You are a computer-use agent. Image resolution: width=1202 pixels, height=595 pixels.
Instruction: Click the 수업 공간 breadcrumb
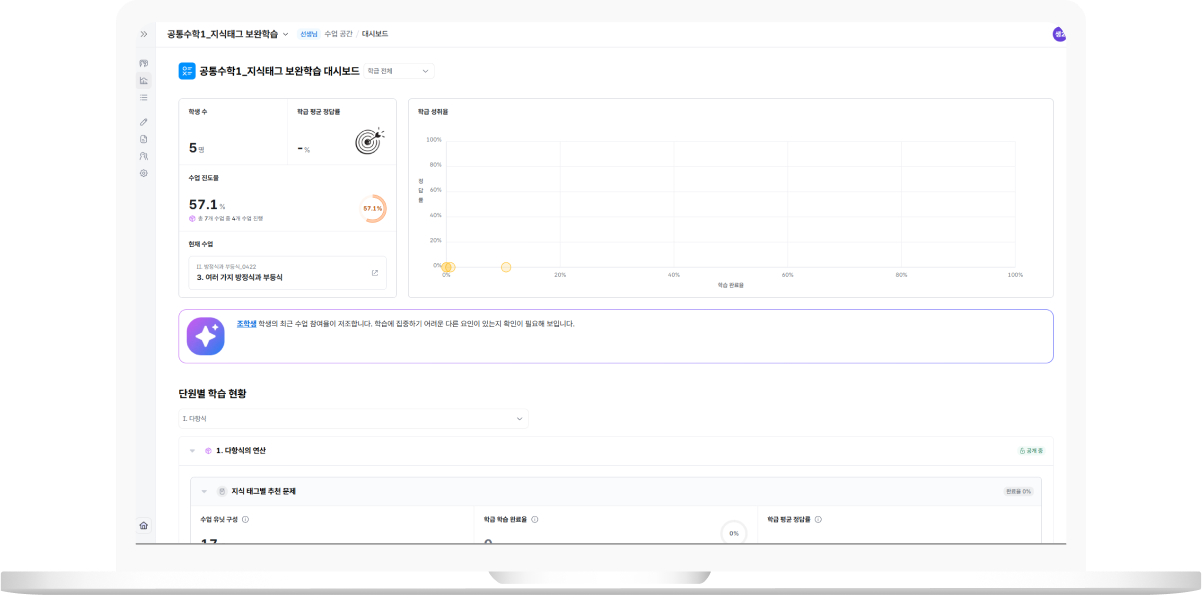[338, 34]
